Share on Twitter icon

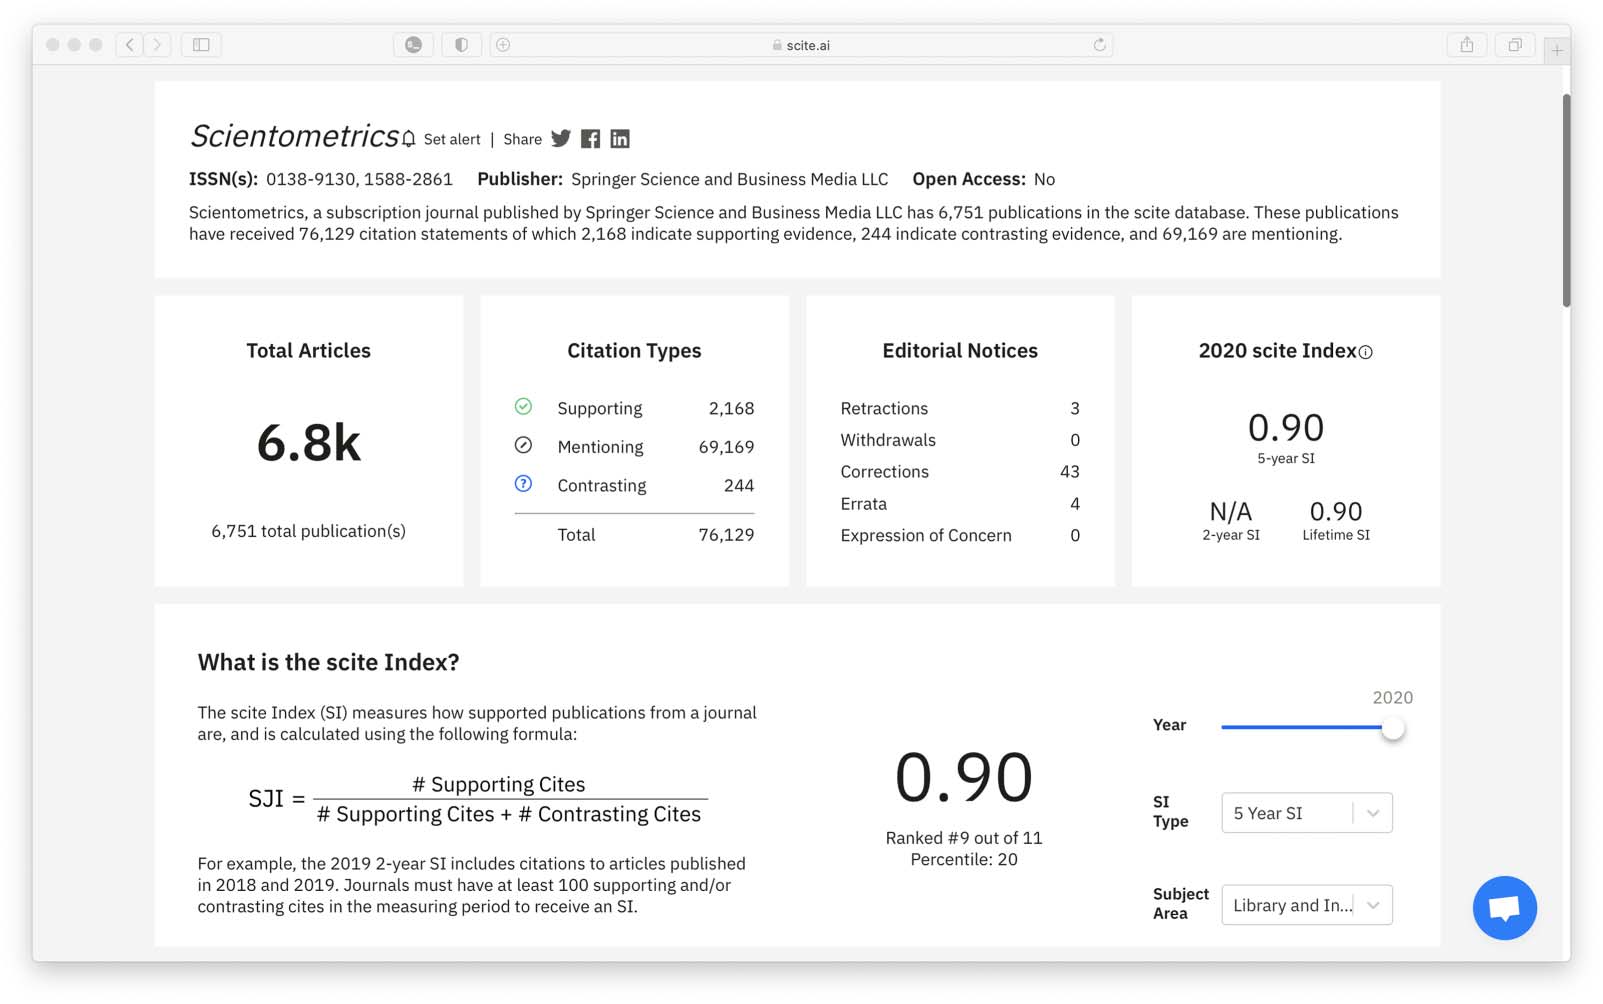pos(561,138)
